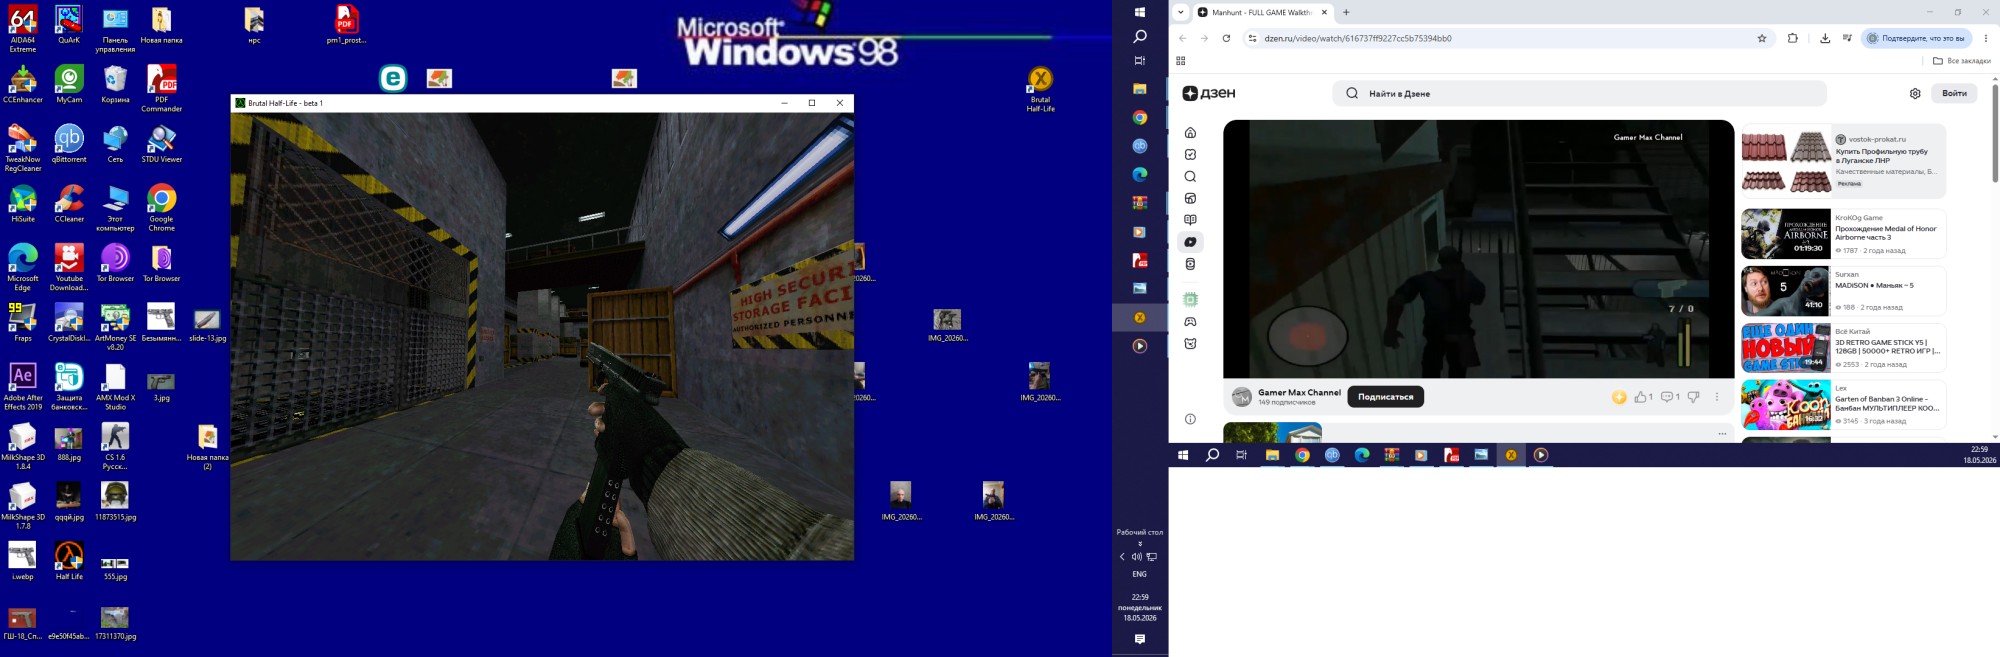Open the AIDA64 Extreme desktop icon
This screenshot has height=657, width=2000.
(22, 29)
